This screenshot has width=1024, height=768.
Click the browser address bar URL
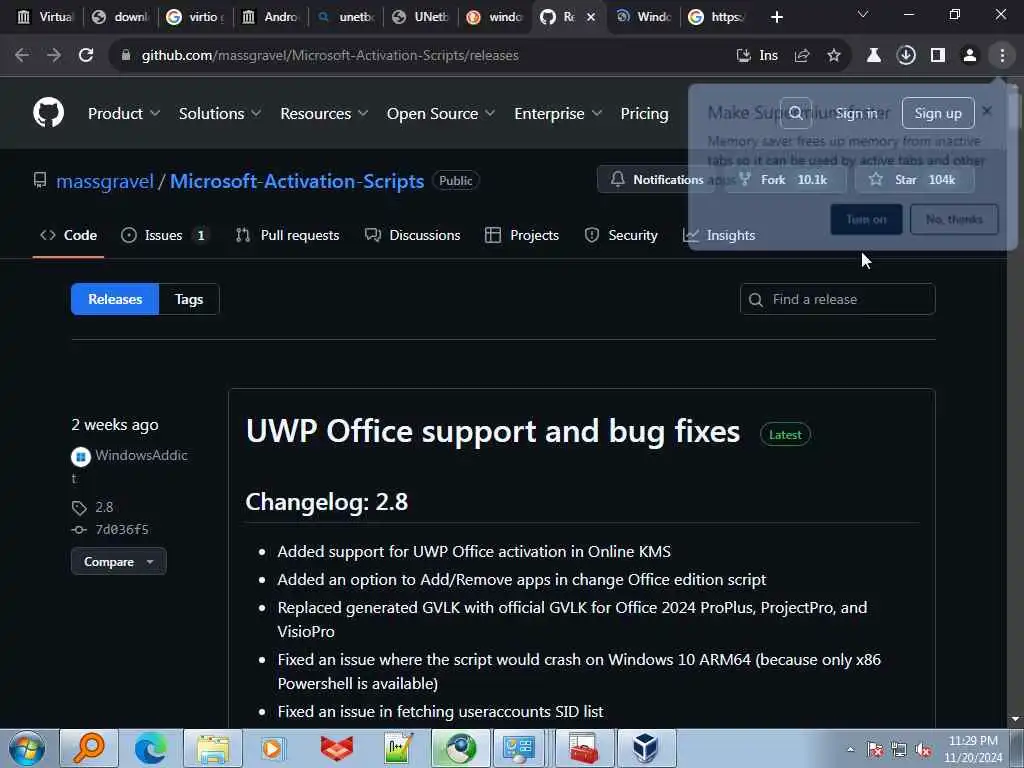330,56
